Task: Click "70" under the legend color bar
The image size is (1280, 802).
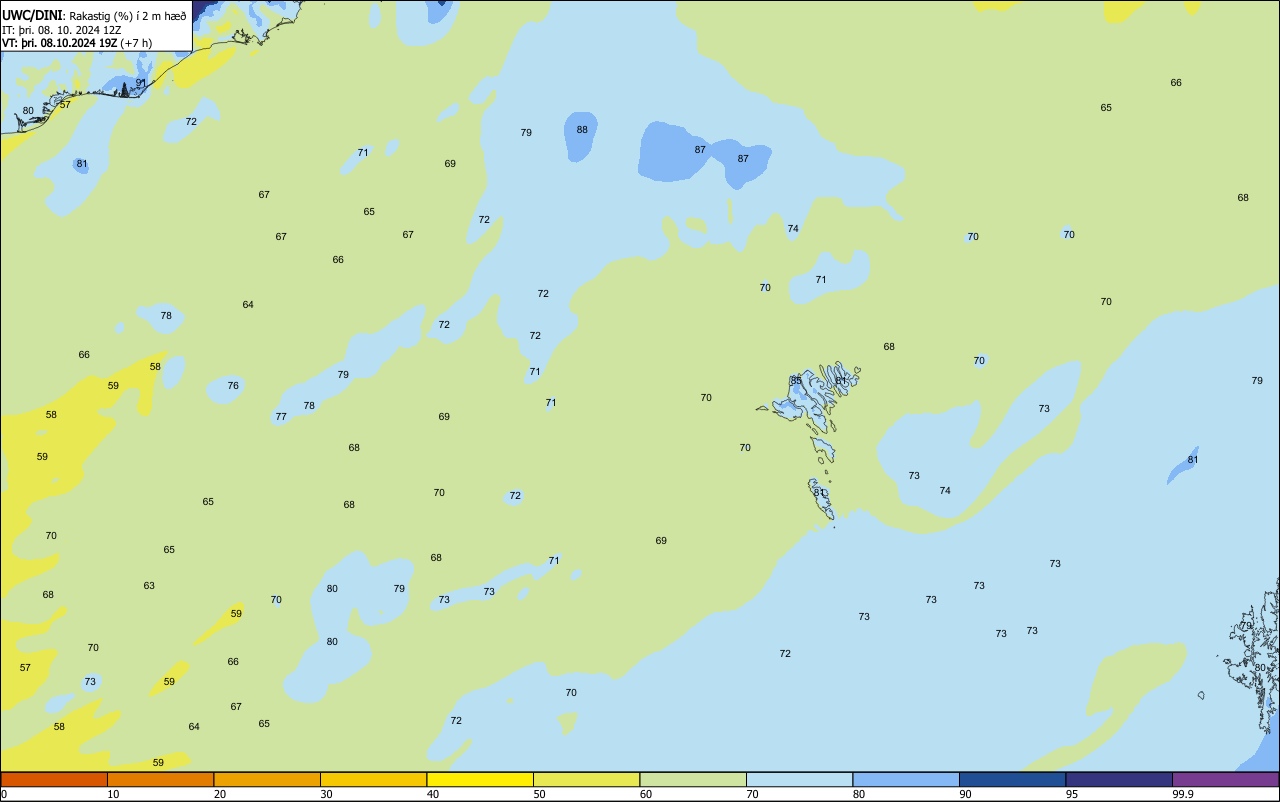Action: [752, 794]
